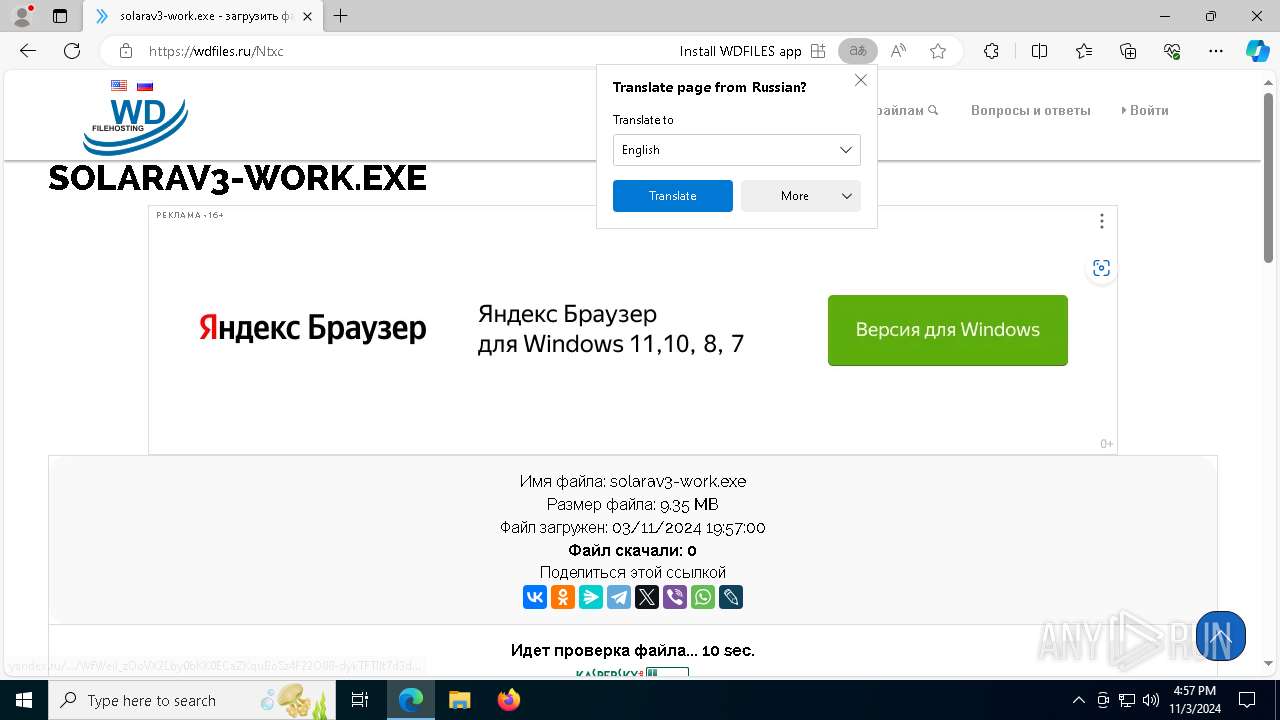The width and height of the screenshot is (1280, 720).
Task: Click the scroll-to-top round button
Action: pyautogui.click(x=1220, y=636)
